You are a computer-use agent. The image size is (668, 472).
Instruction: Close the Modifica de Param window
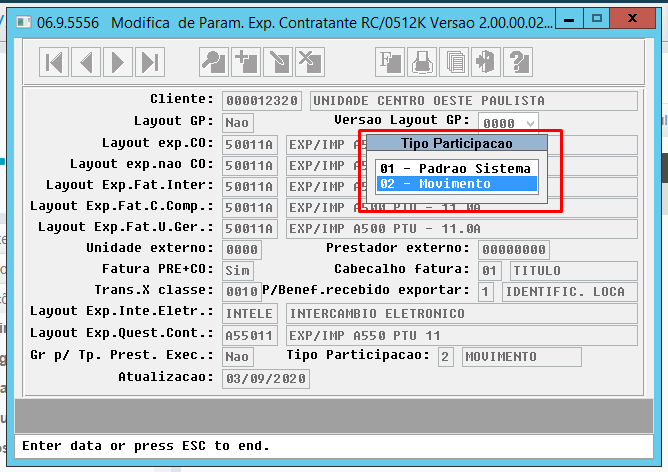(x=633, y=19)
